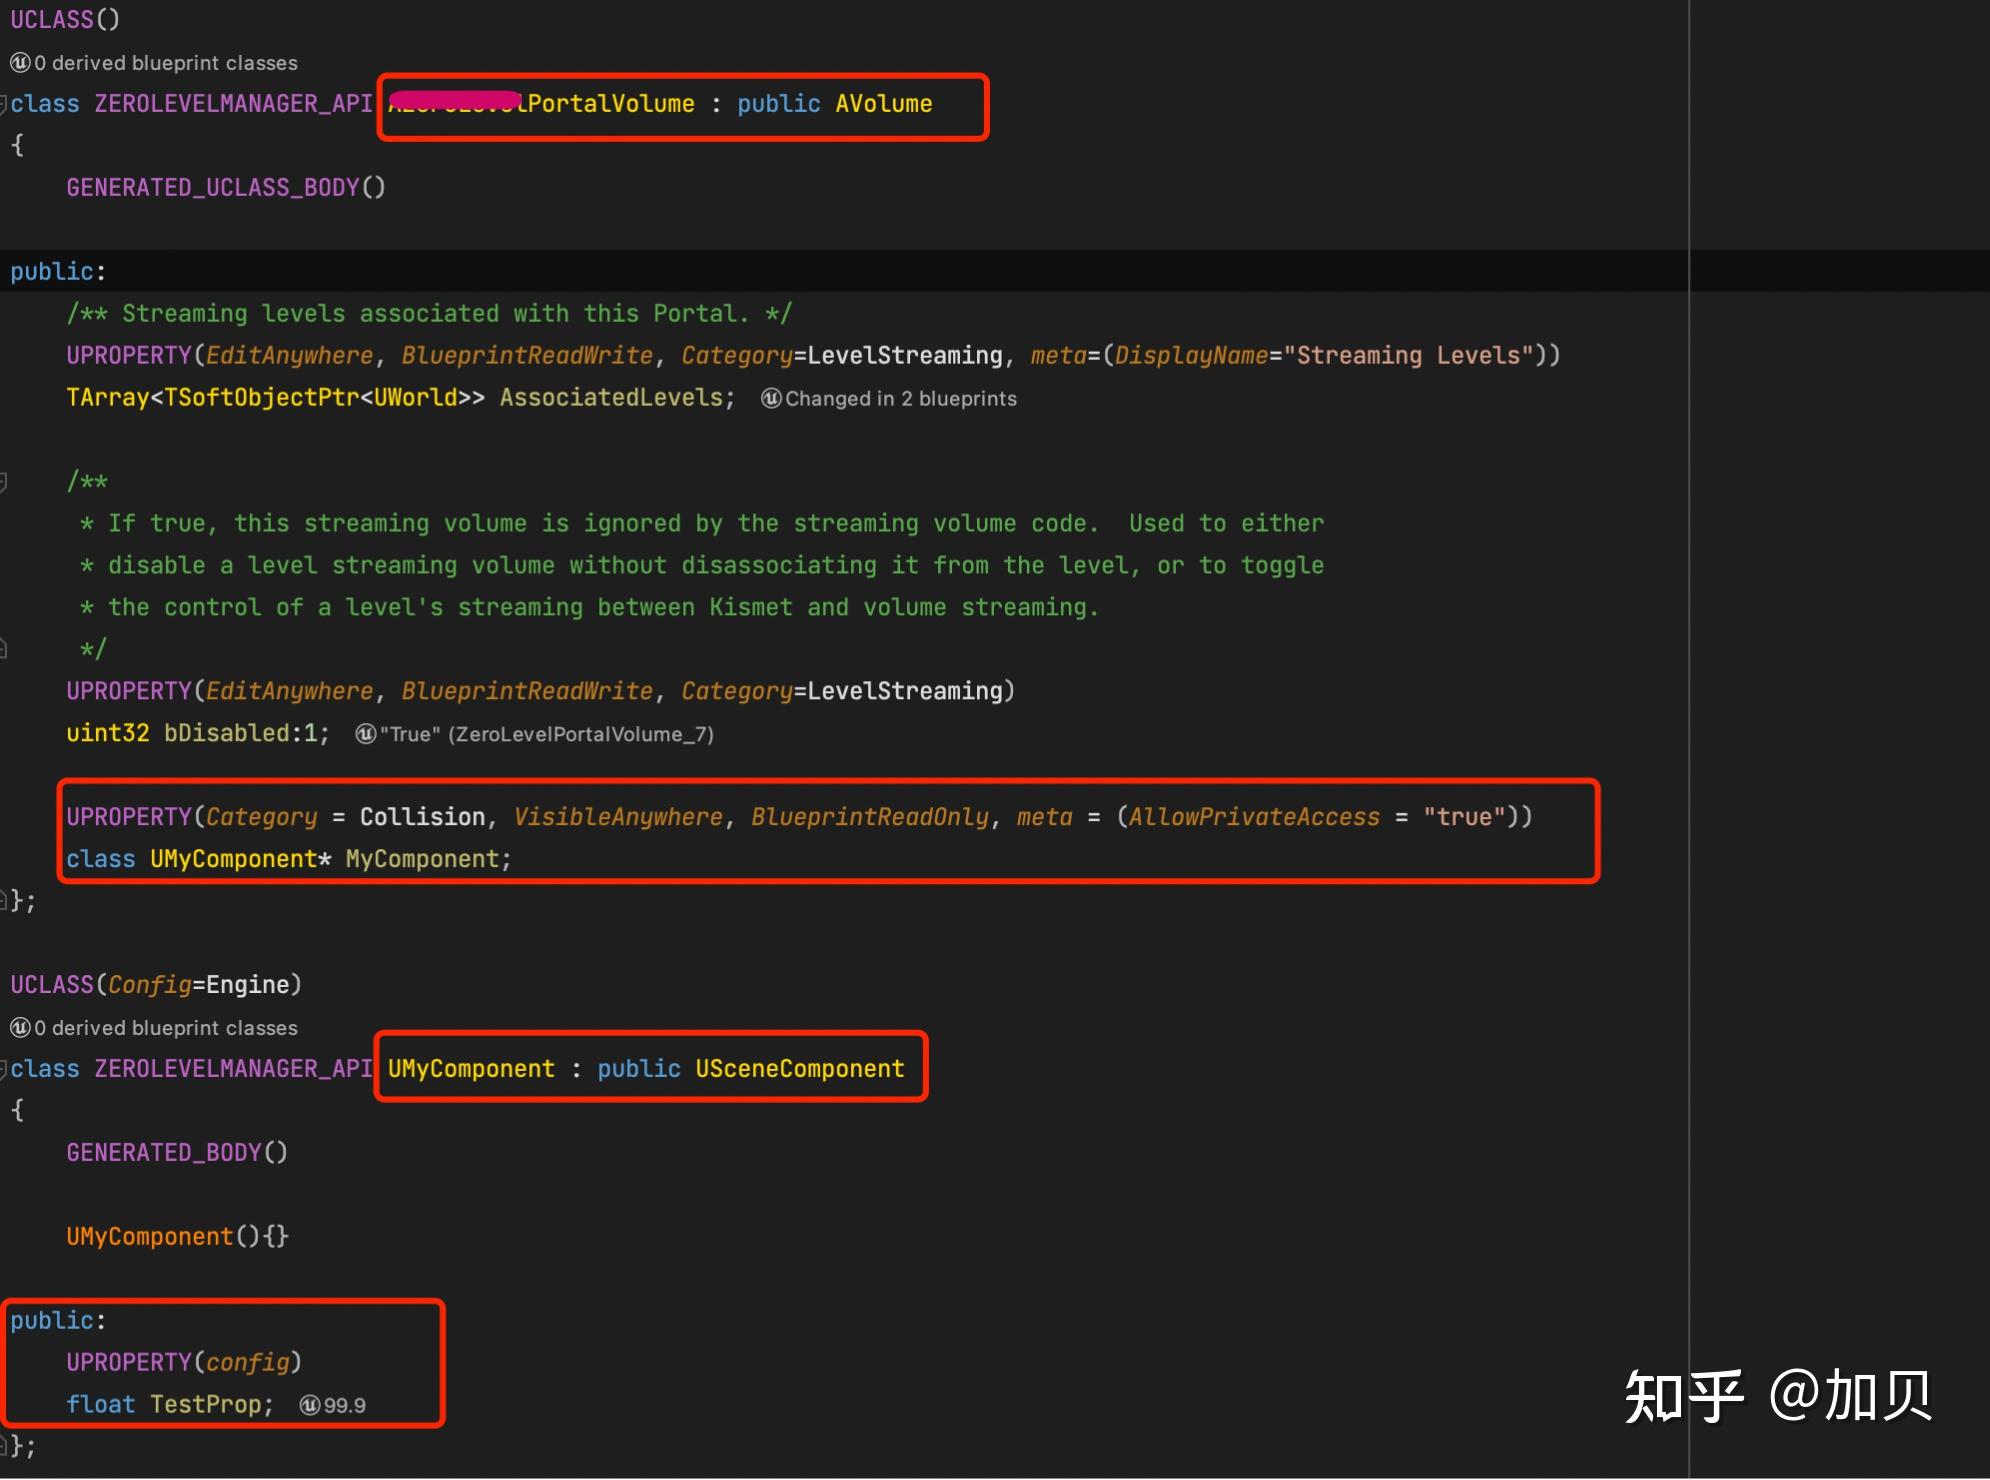Open 'Changed in 2 blueprints' code hint
1990x1480 pixels.
tap(900, 398)
